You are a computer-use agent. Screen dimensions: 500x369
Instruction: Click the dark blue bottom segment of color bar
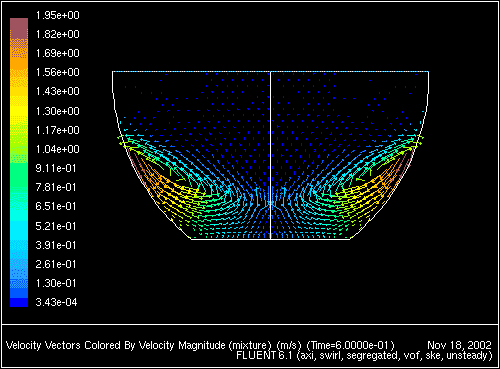click(x=19, y=302)
